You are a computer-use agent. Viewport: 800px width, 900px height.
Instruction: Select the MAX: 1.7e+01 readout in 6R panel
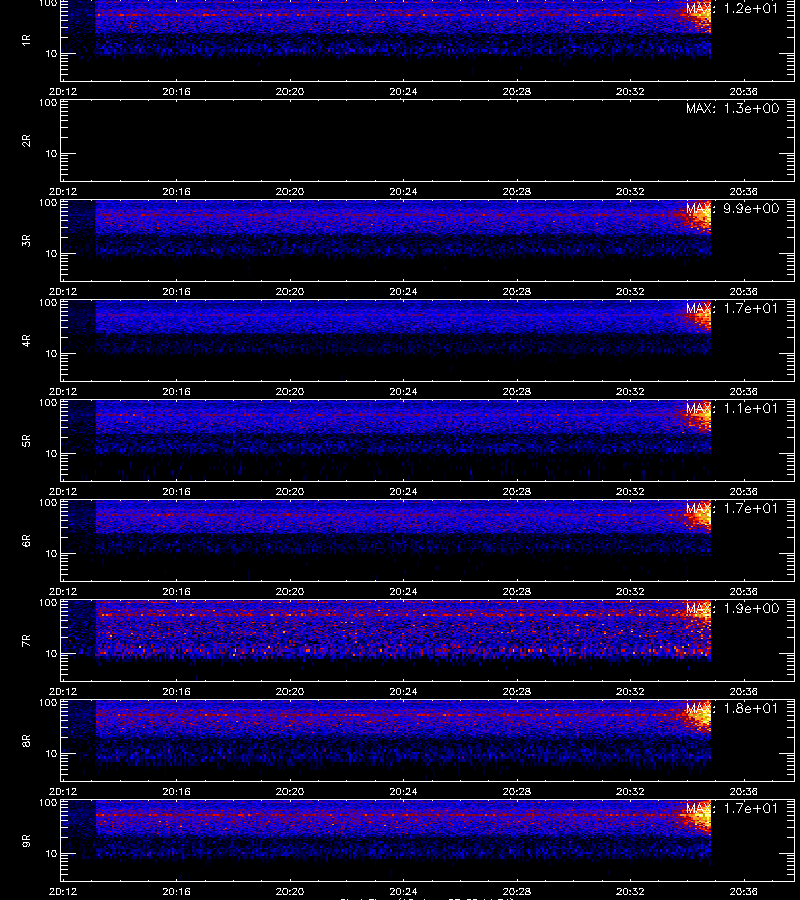[x=732, y=508]
